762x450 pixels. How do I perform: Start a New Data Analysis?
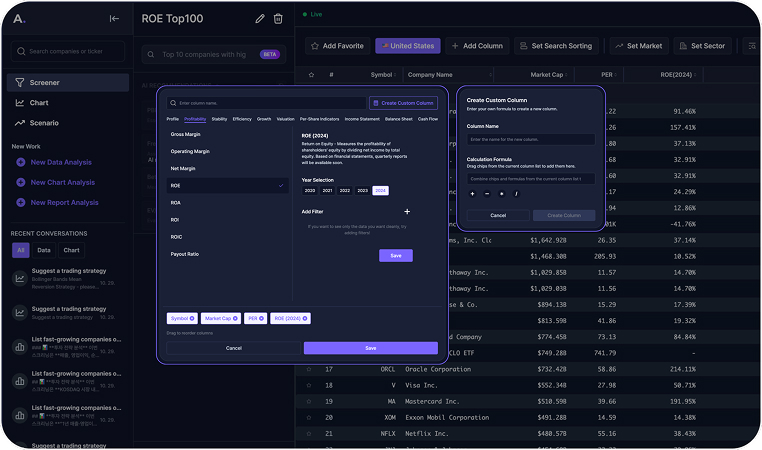click(x=61, y=162)
